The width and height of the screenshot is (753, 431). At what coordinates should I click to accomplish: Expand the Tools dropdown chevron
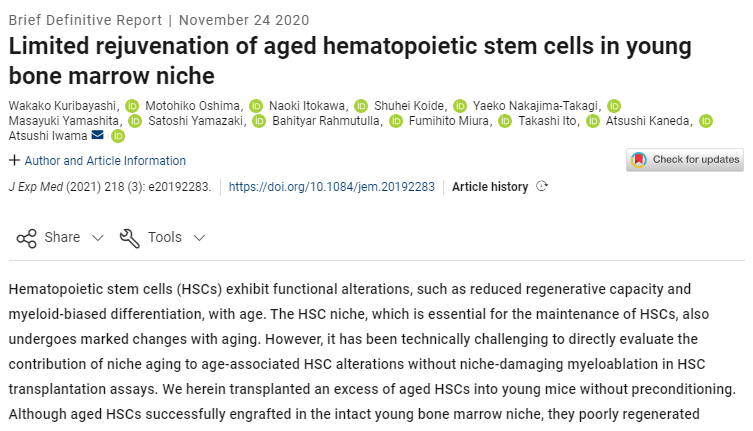tap(199, 238)
